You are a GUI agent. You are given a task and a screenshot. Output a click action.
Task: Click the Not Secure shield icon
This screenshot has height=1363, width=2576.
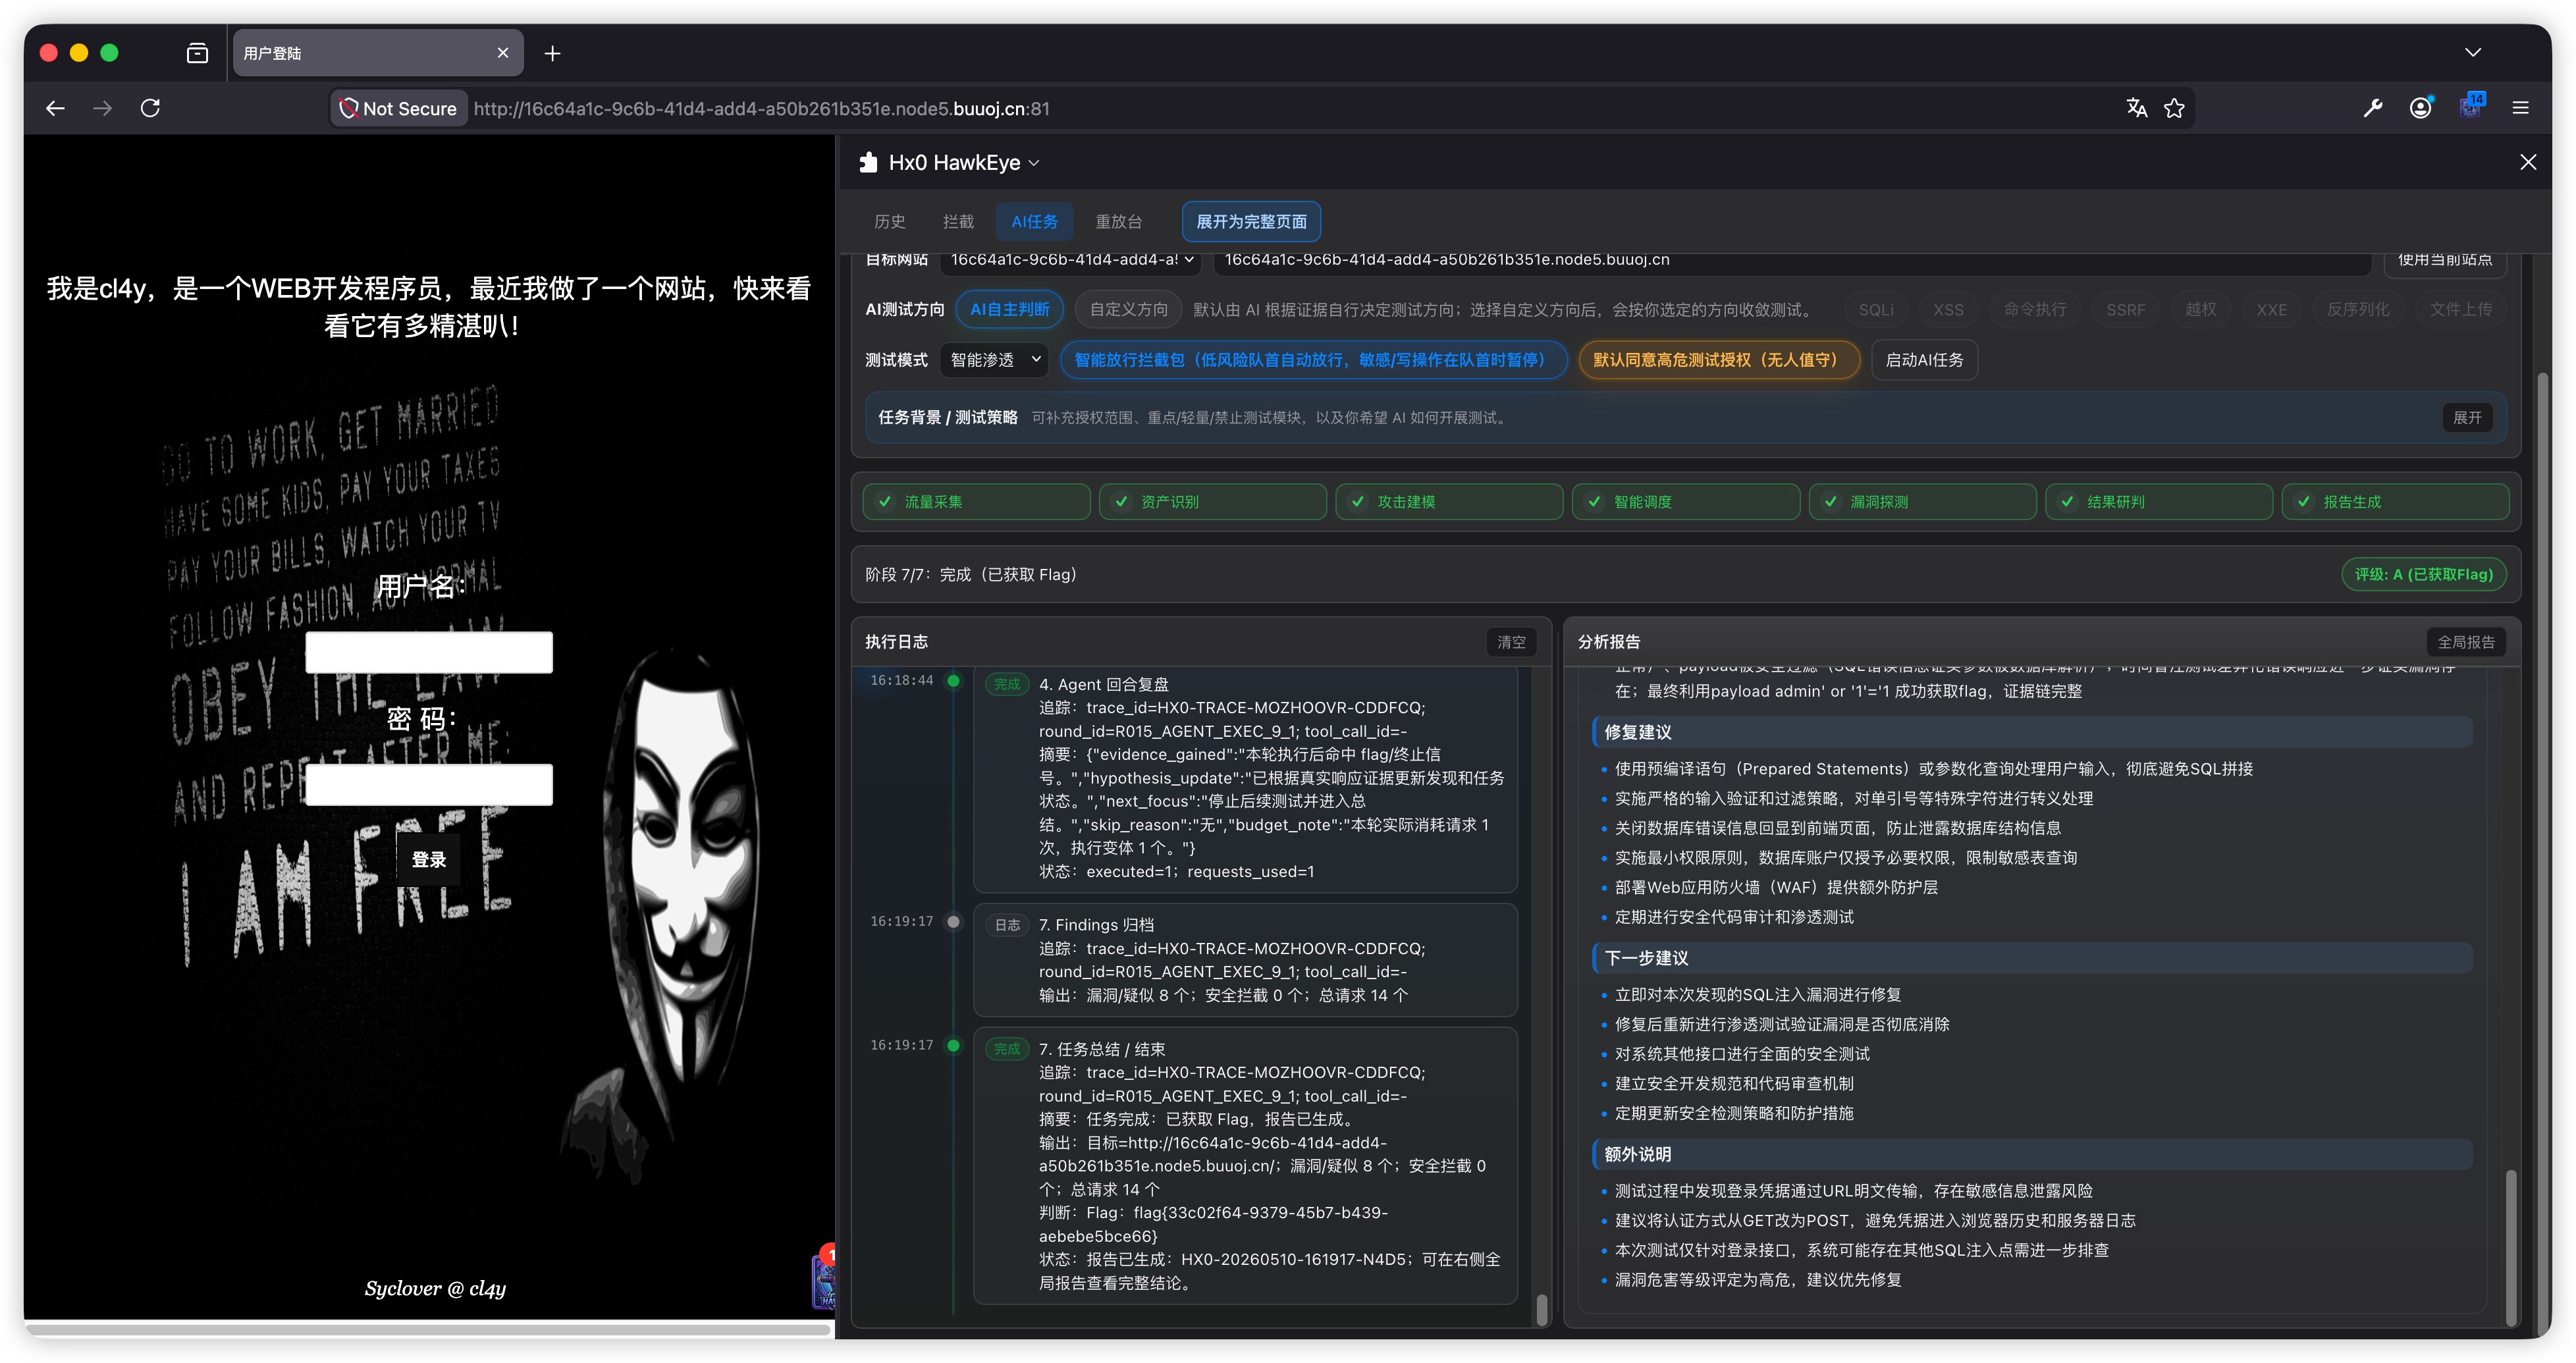(x=348, y=108)
